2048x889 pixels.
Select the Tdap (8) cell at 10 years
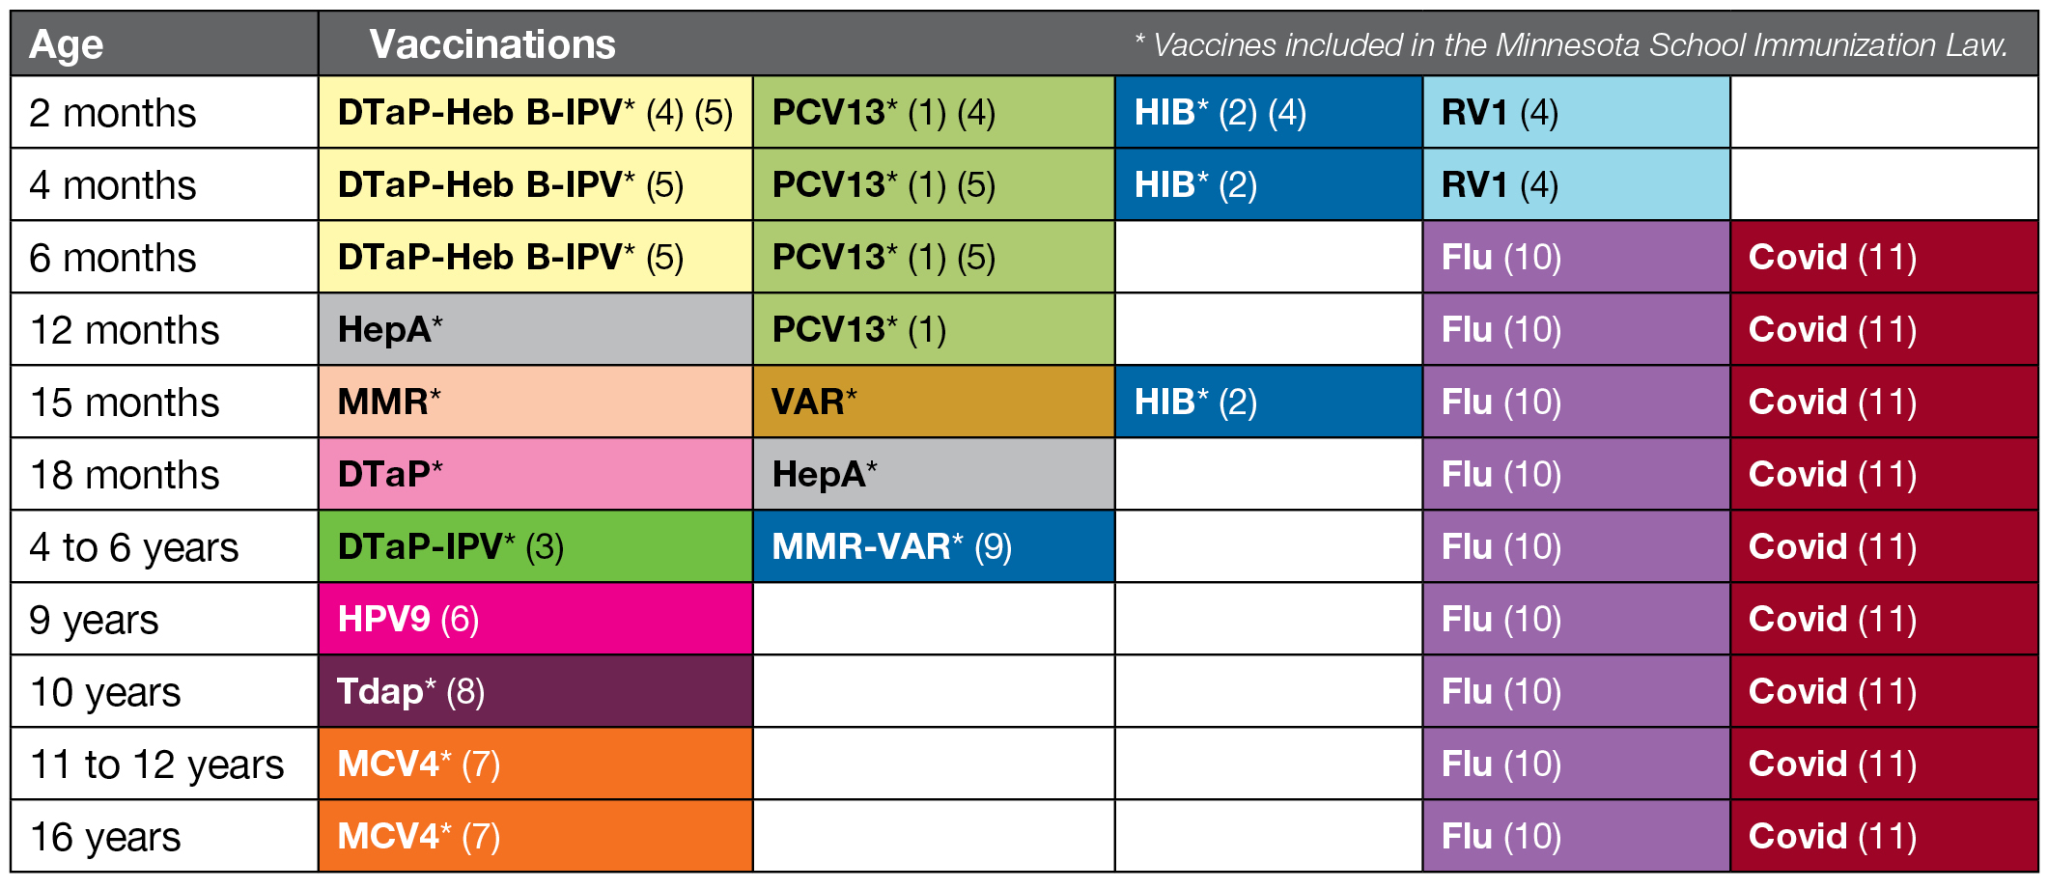pos(535,691)
